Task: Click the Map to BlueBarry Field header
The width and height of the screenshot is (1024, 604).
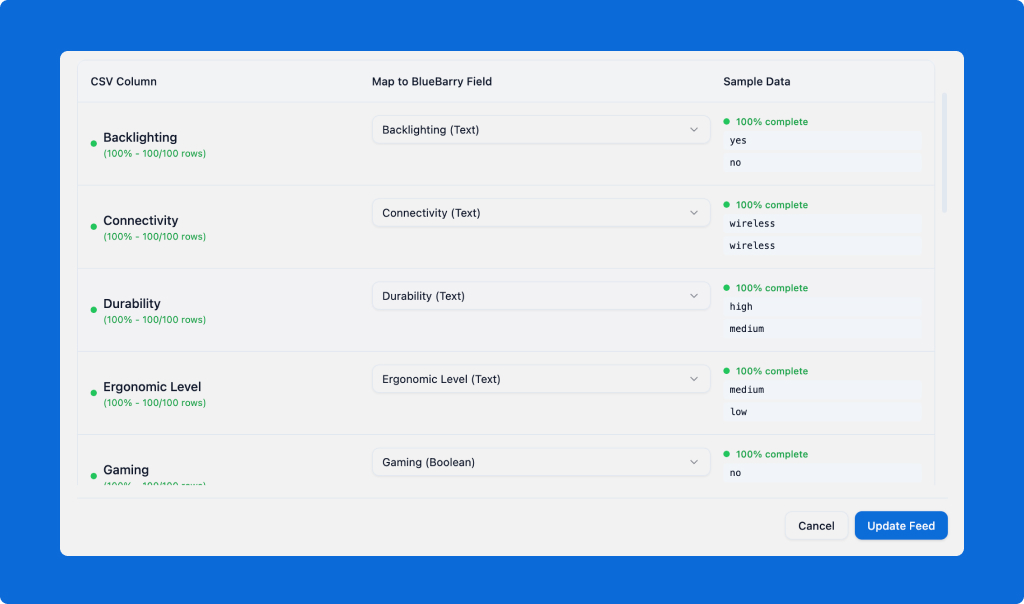Action: (430, 81)
